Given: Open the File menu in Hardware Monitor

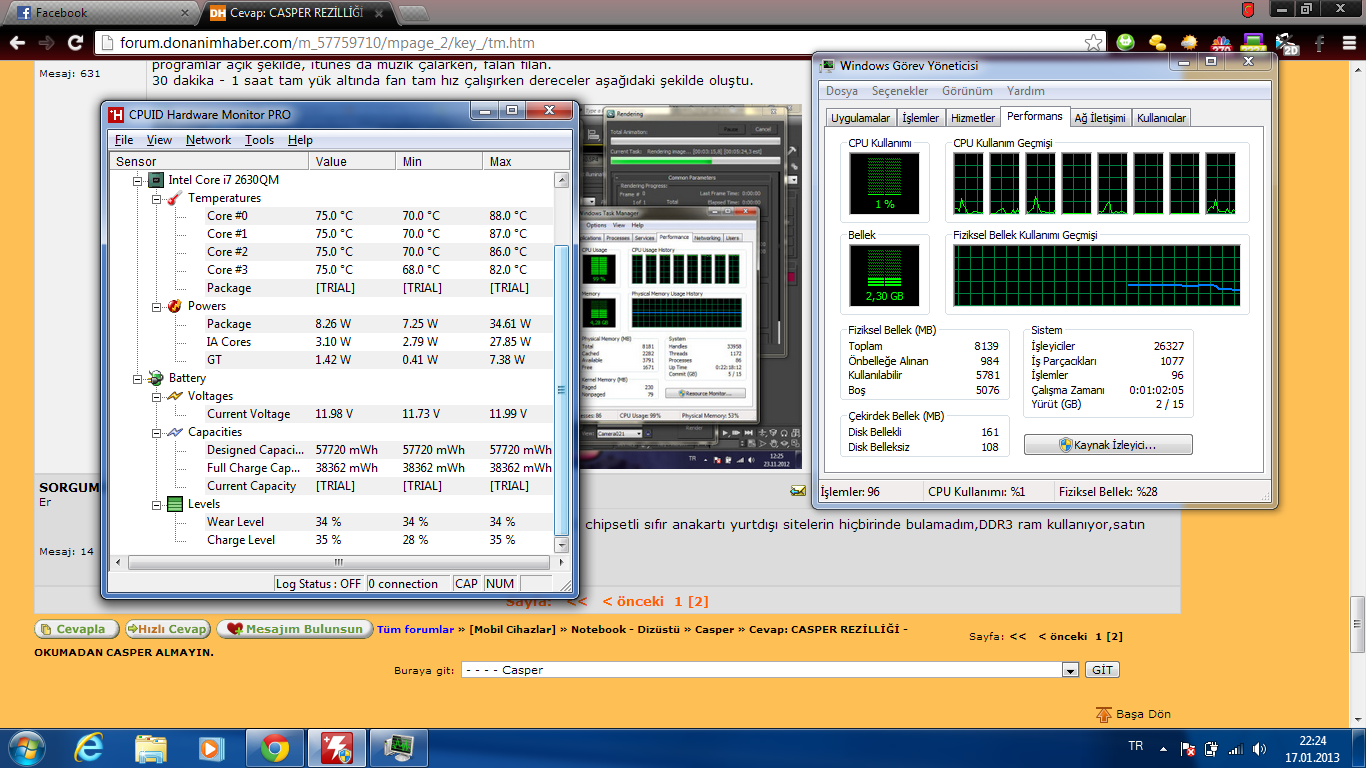Looking at the screenshot, I should tap(124, 140).
